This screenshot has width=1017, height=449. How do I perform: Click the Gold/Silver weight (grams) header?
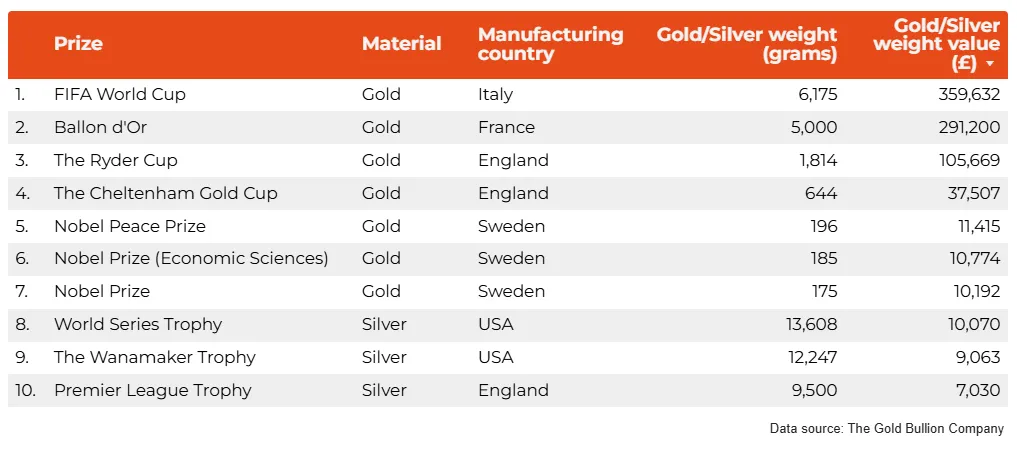click(x=746, y=44)
